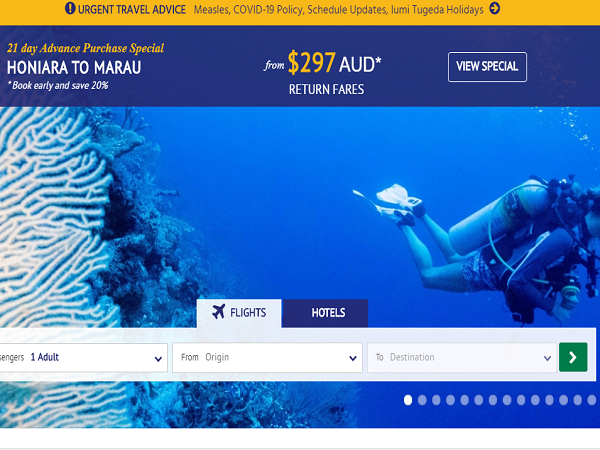Click the exclamation warning icon in banner
This screenshot has height=450, width=600.
point(70,8)
